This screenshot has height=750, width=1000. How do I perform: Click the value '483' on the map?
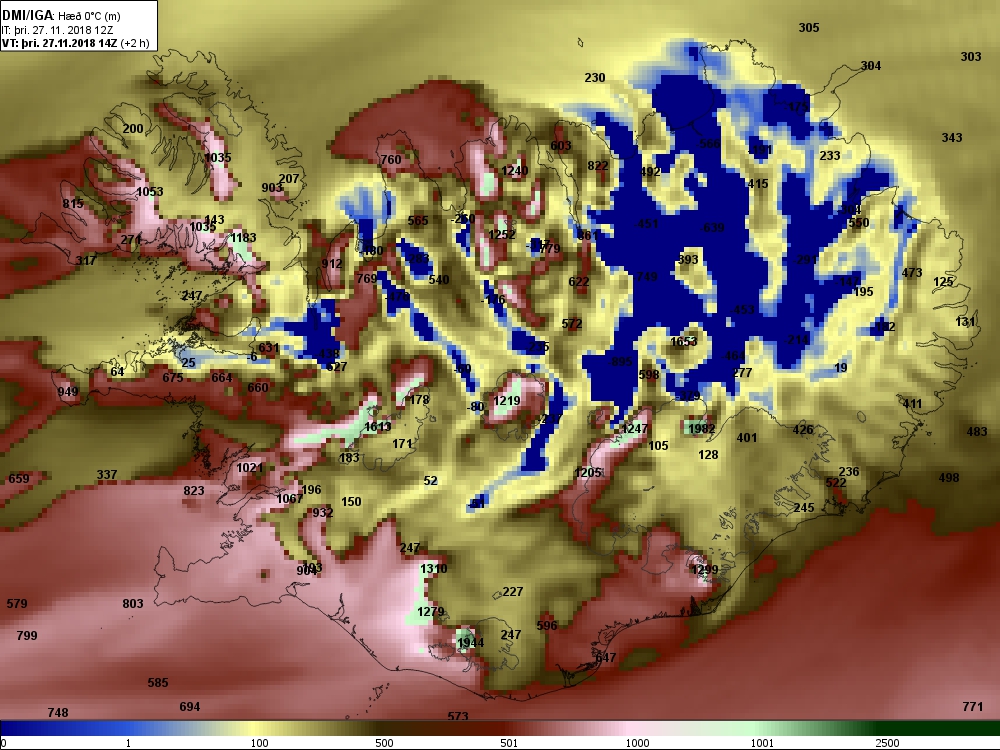[977, 432]
